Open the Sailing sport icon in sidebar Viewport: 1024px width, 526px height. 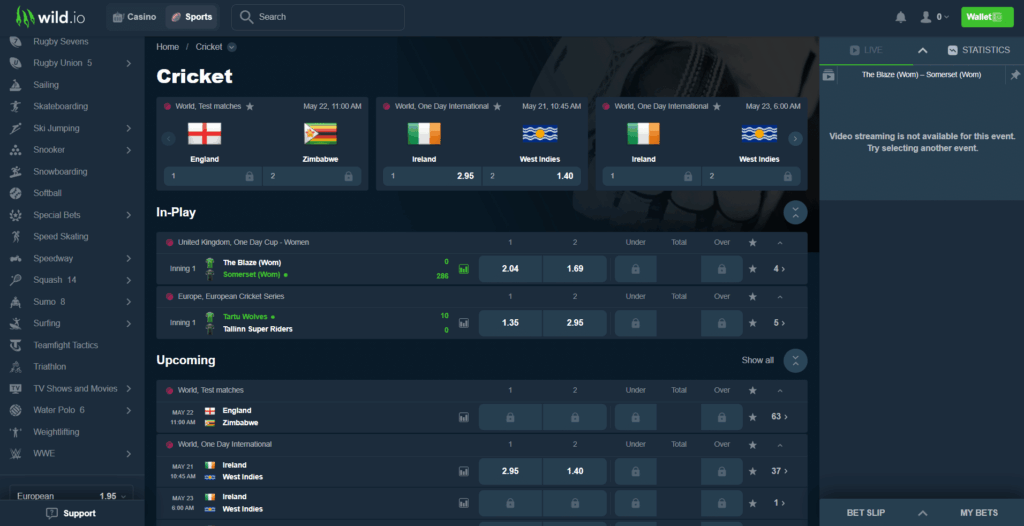(16, 85)
